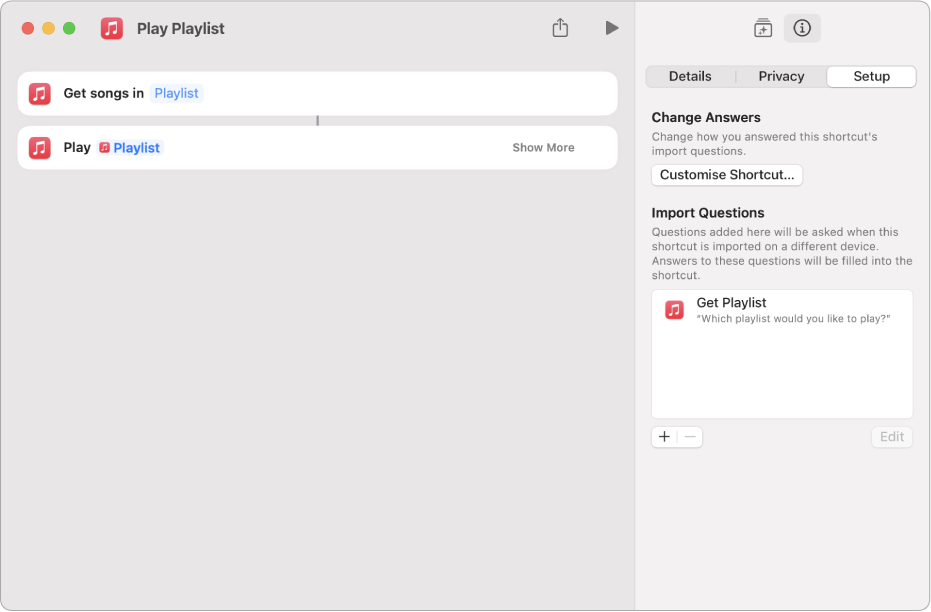Click the Play Playlist shortcut title
The width and height of the screenshot is (931, 612).
180,28
